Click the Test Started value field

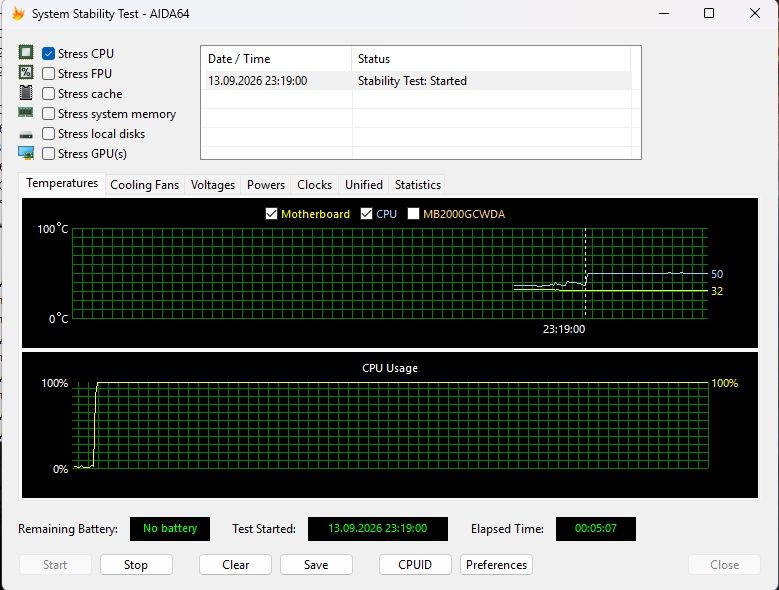pyautogui.click(x=378, y=528)
